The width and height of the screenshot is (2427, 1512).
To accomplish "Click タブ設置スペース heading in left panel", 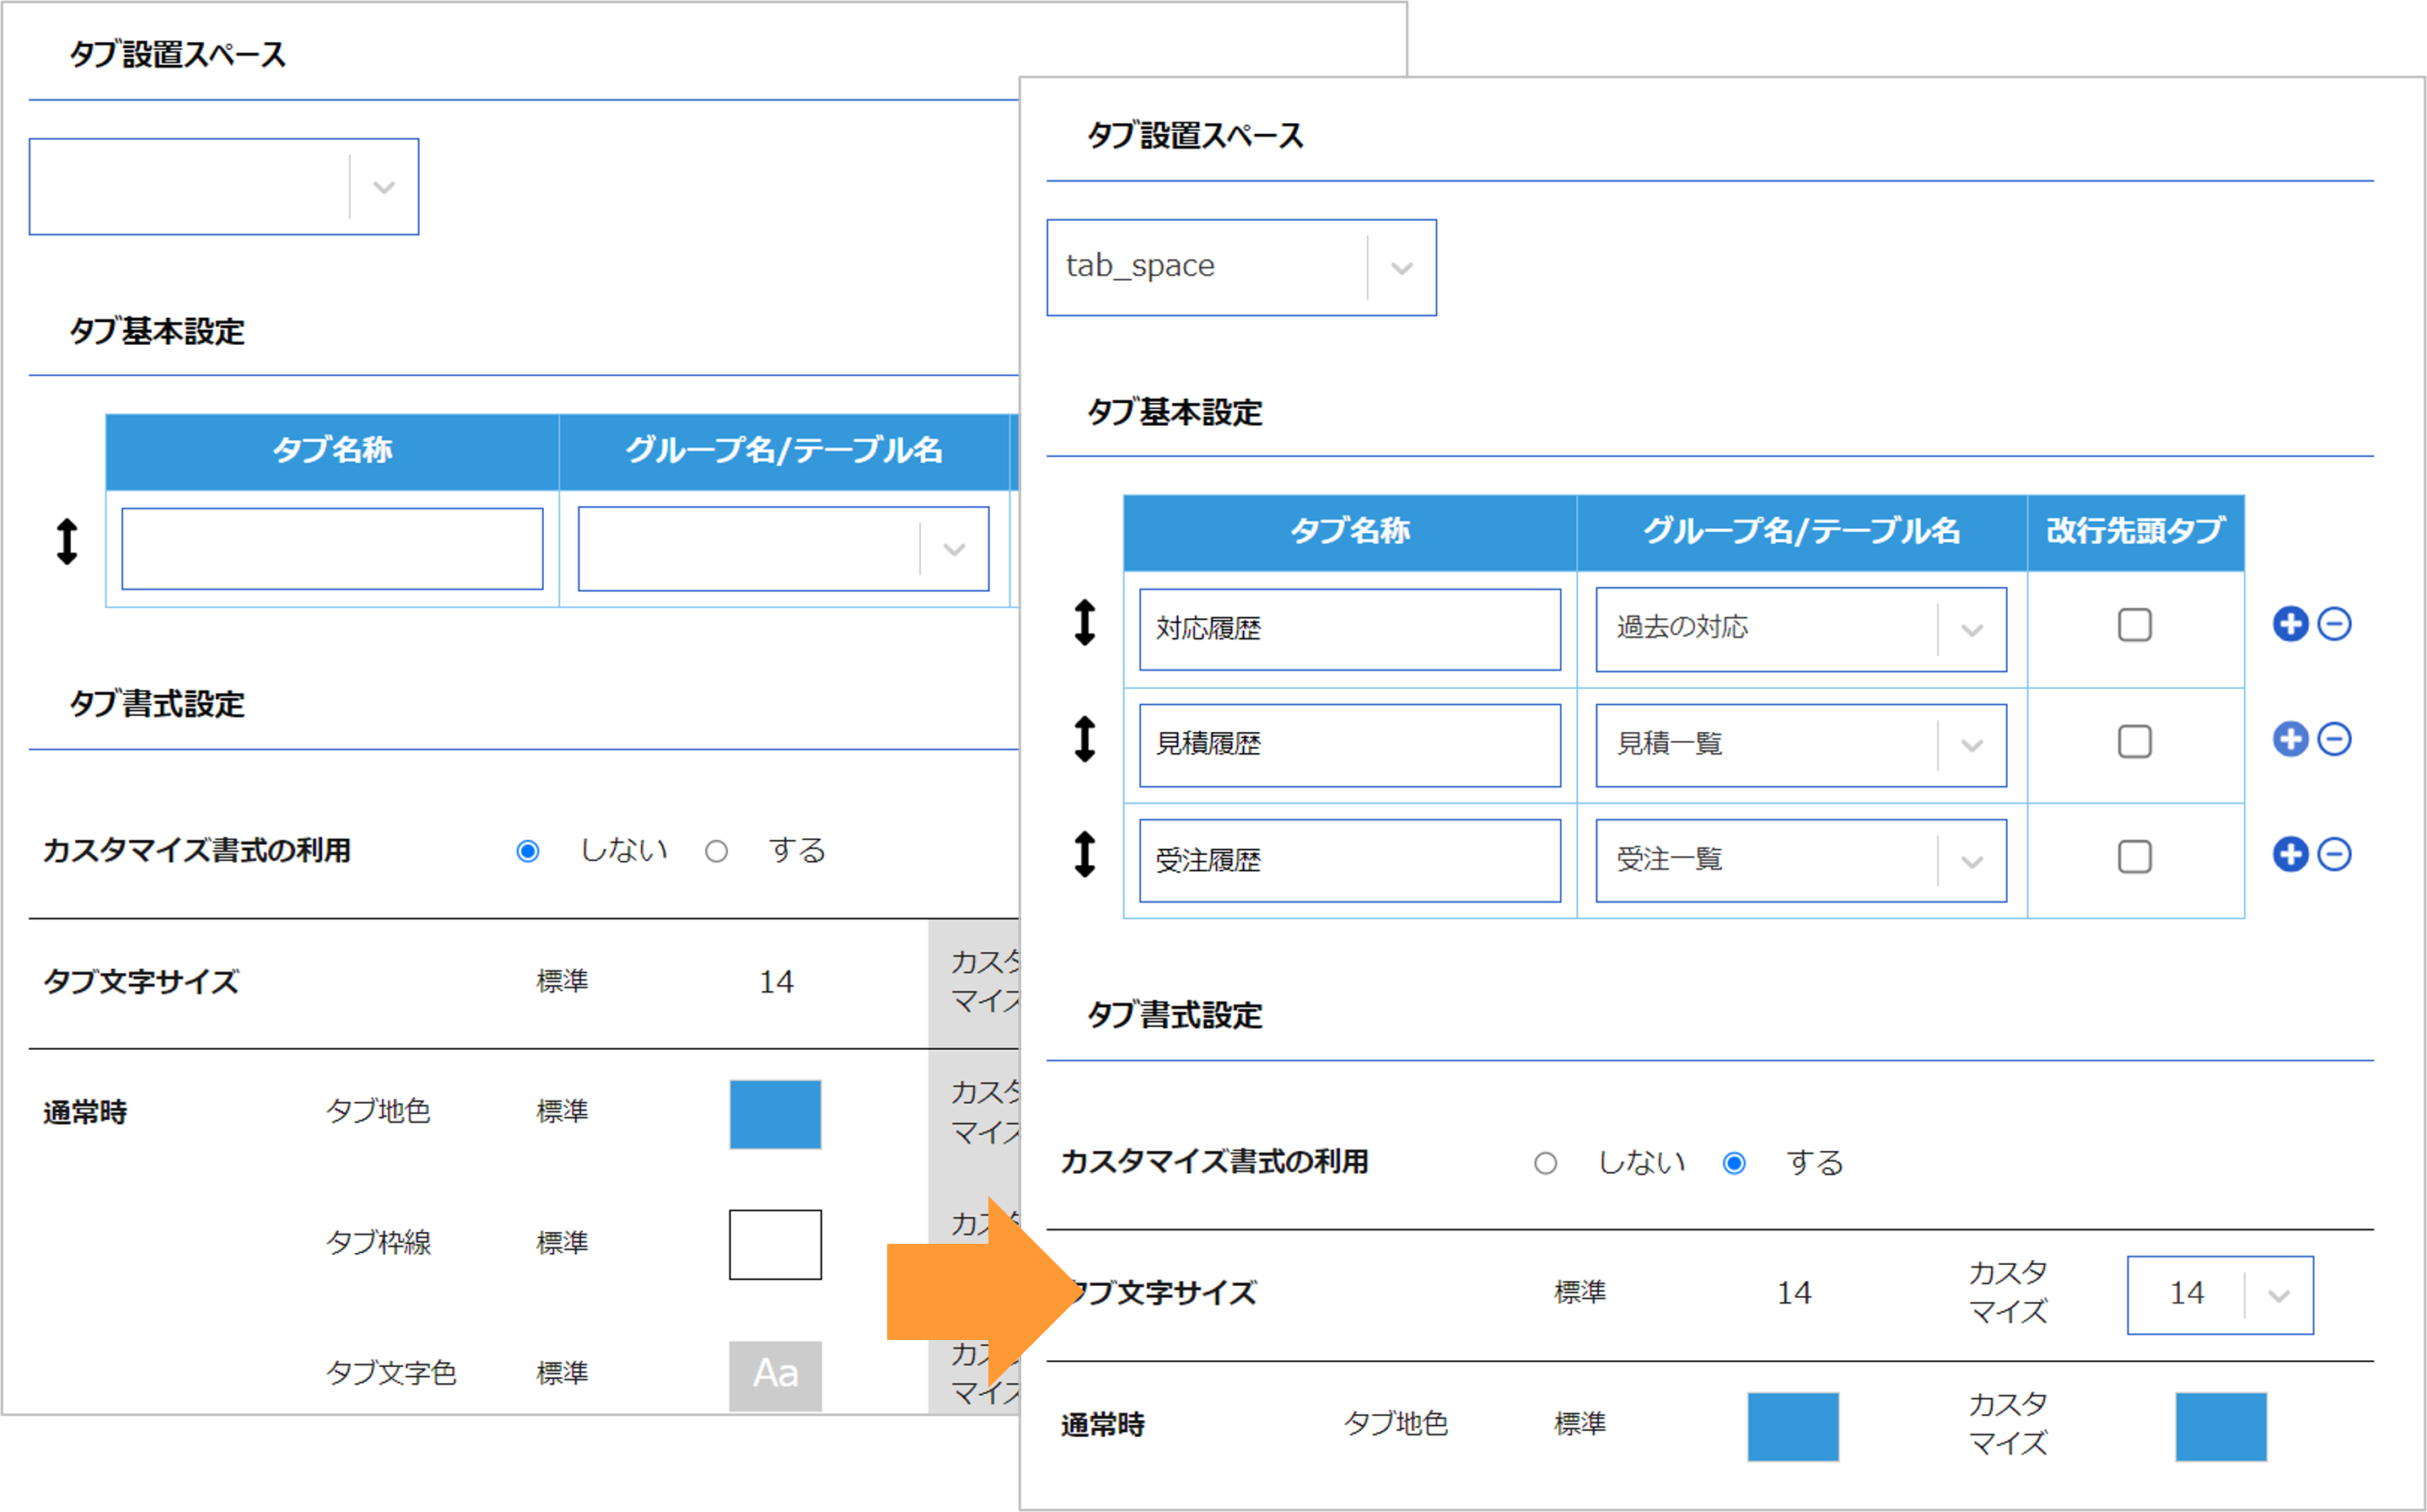I will point(177,53).
